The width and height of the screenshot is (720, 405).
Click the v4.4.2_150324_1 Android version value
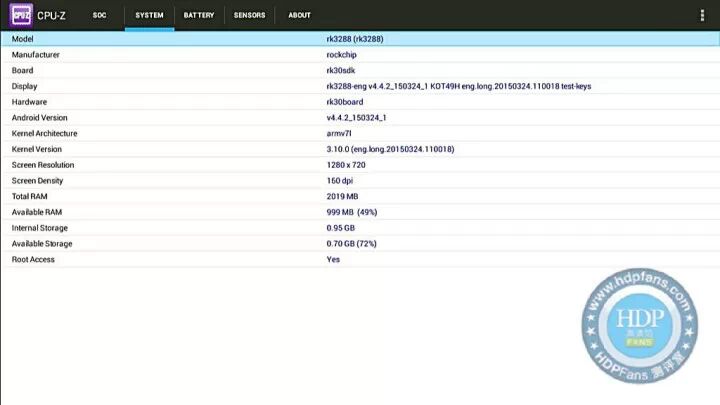point(356,118)
